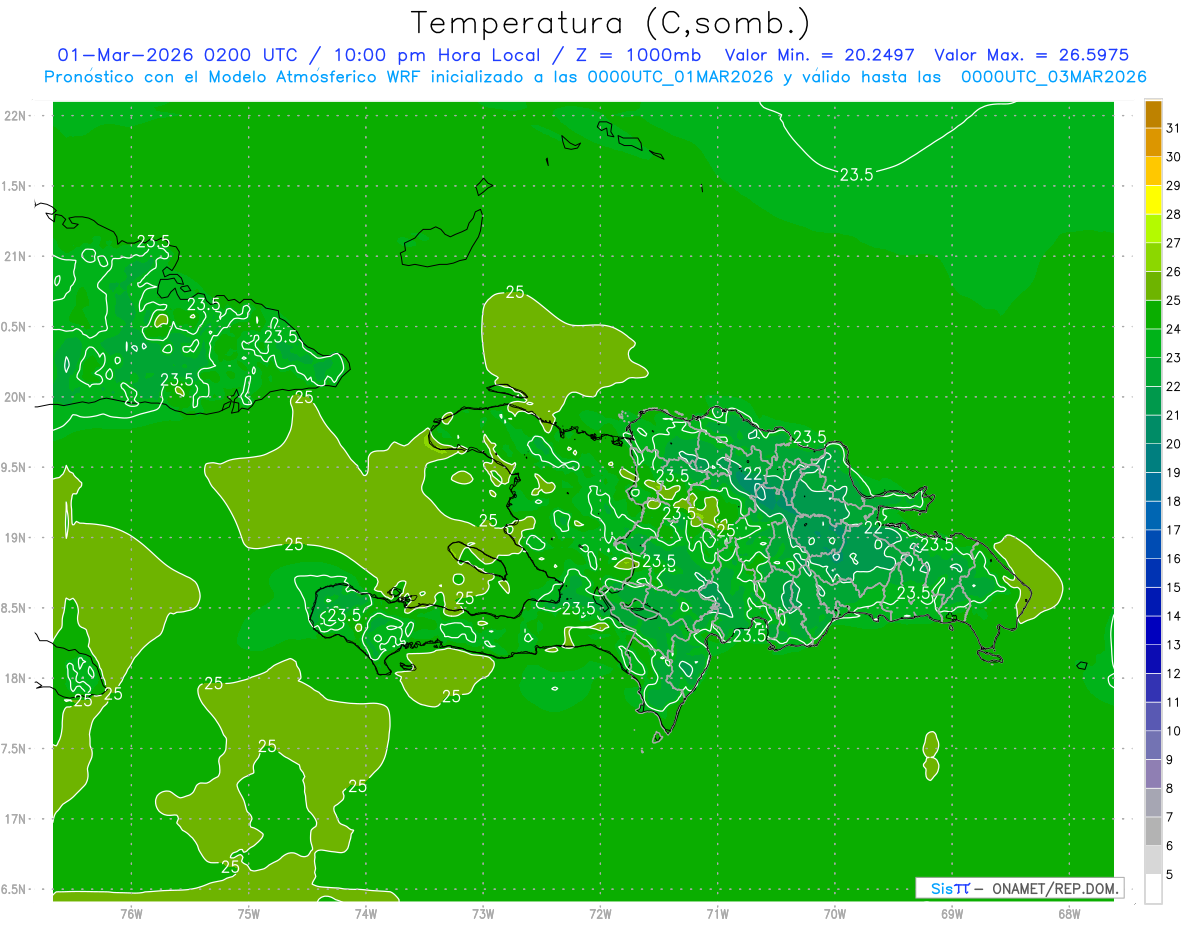
Task: Click the 'Valor Max. = 26.5975' value
Action: [x=1031, y=55]
